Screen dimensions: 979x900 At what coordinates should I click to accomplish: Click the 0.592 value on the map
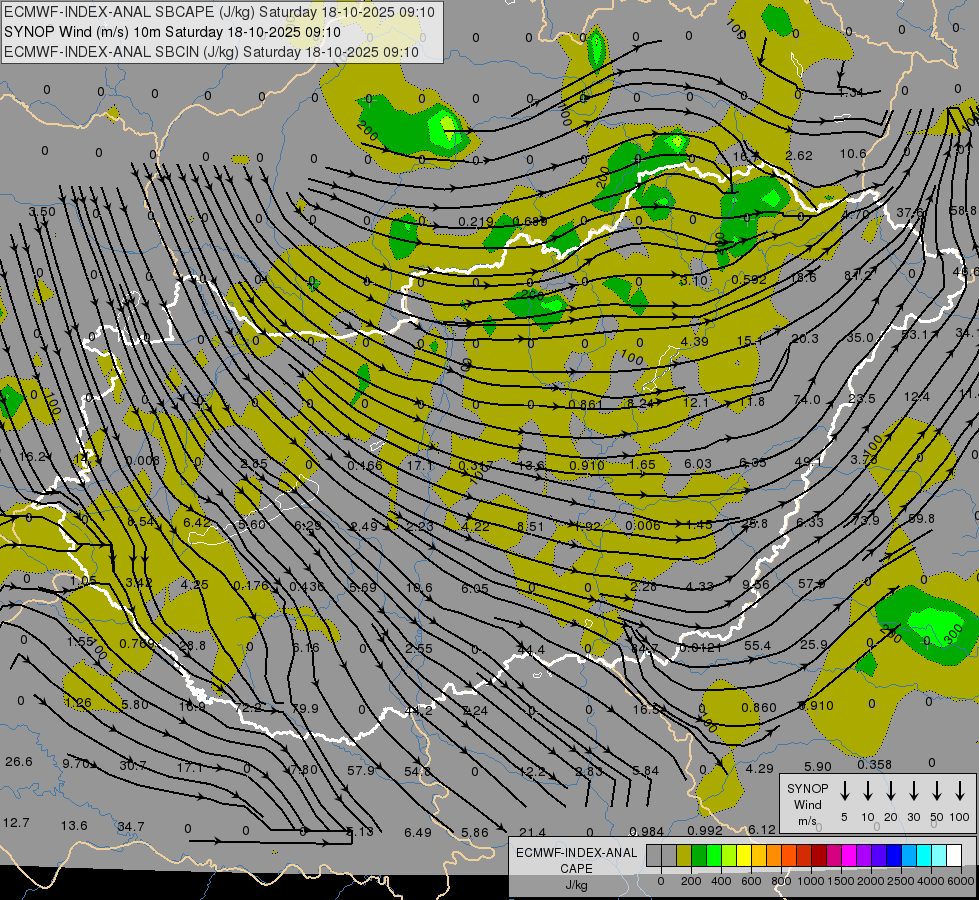[749, 279]
